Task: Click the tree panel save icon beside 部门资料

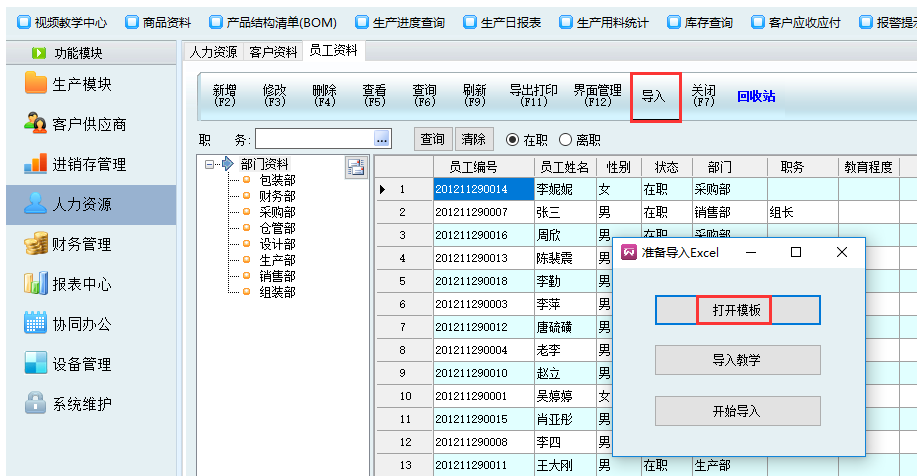Action: 356,167
